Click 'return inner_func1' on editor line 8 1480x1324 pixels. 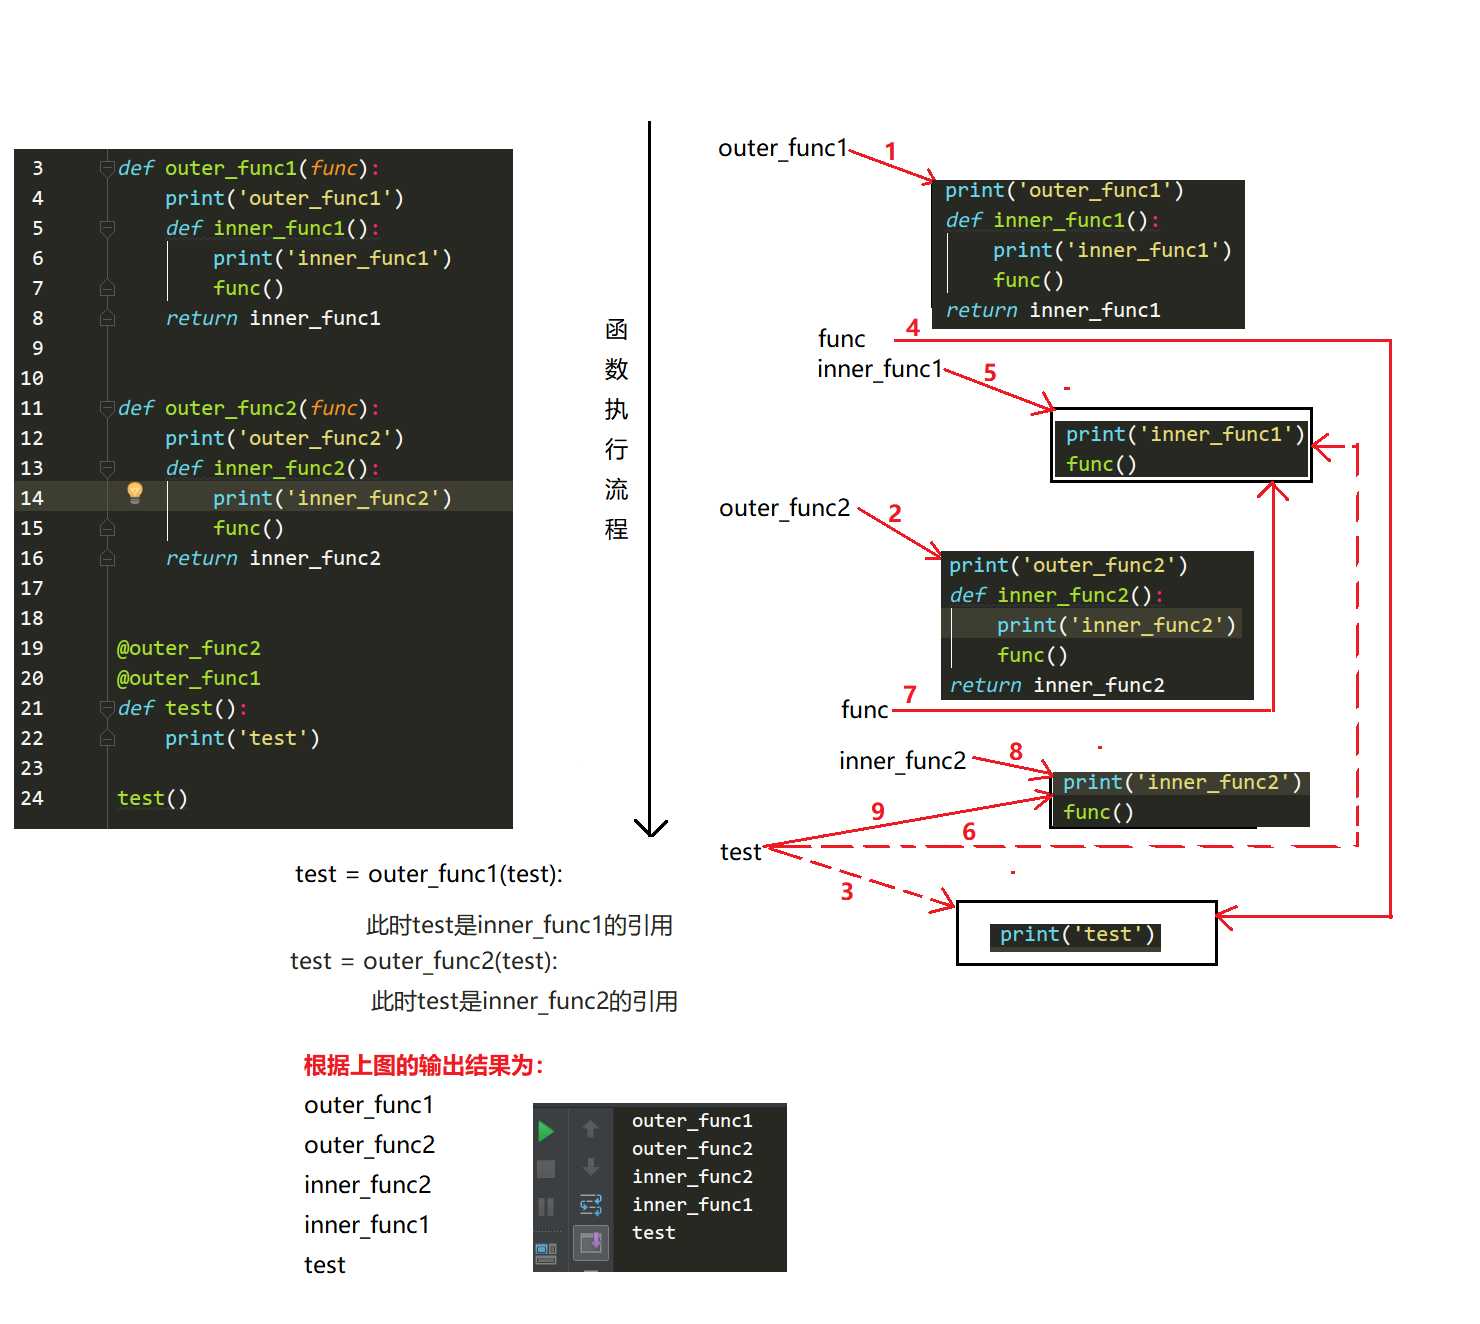273,319
